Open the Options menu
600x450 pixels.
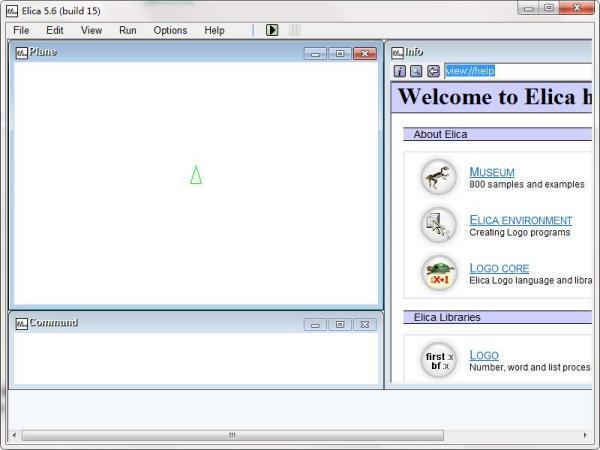(x=170, y=30)
